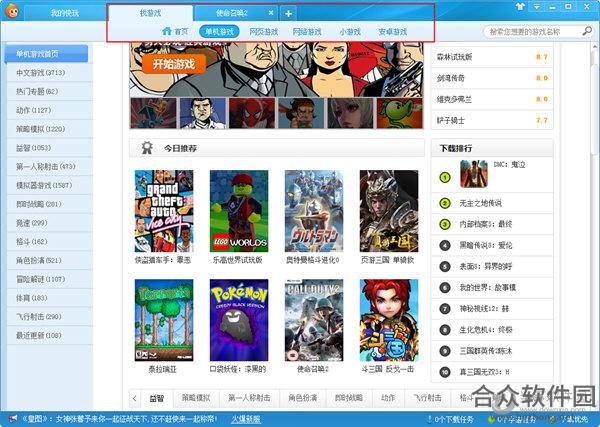Select 冒险解谜 (1107) category
This screenshot has height=427, width=600.
click(50, 279)
